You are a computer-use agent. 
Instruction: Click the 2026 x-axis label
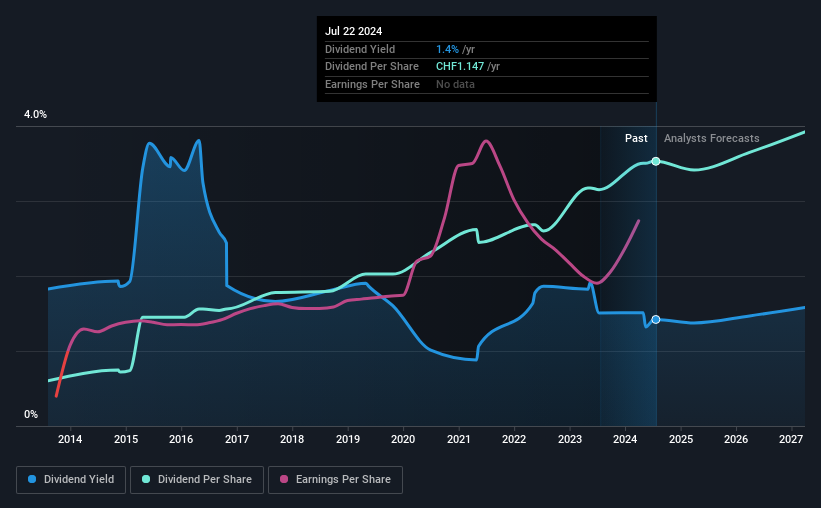736,439
